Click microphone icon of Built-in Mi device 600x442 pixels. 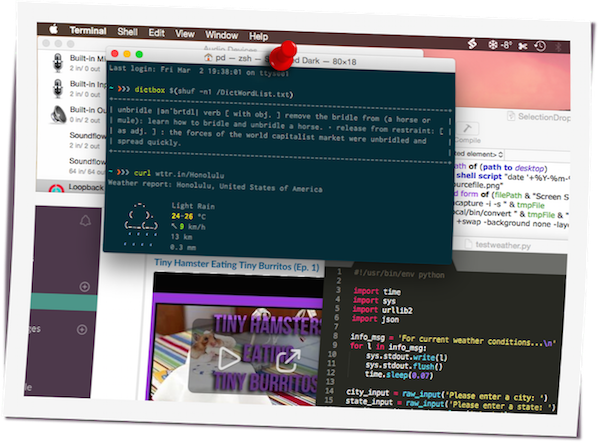[58, 63]
